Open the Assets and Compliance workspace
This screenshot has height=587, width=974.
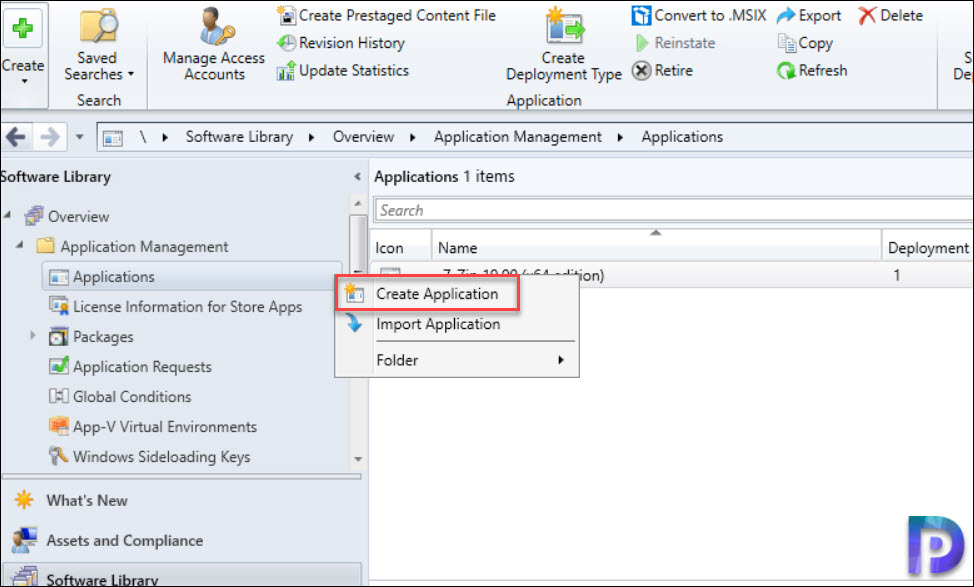coord(124,541)
